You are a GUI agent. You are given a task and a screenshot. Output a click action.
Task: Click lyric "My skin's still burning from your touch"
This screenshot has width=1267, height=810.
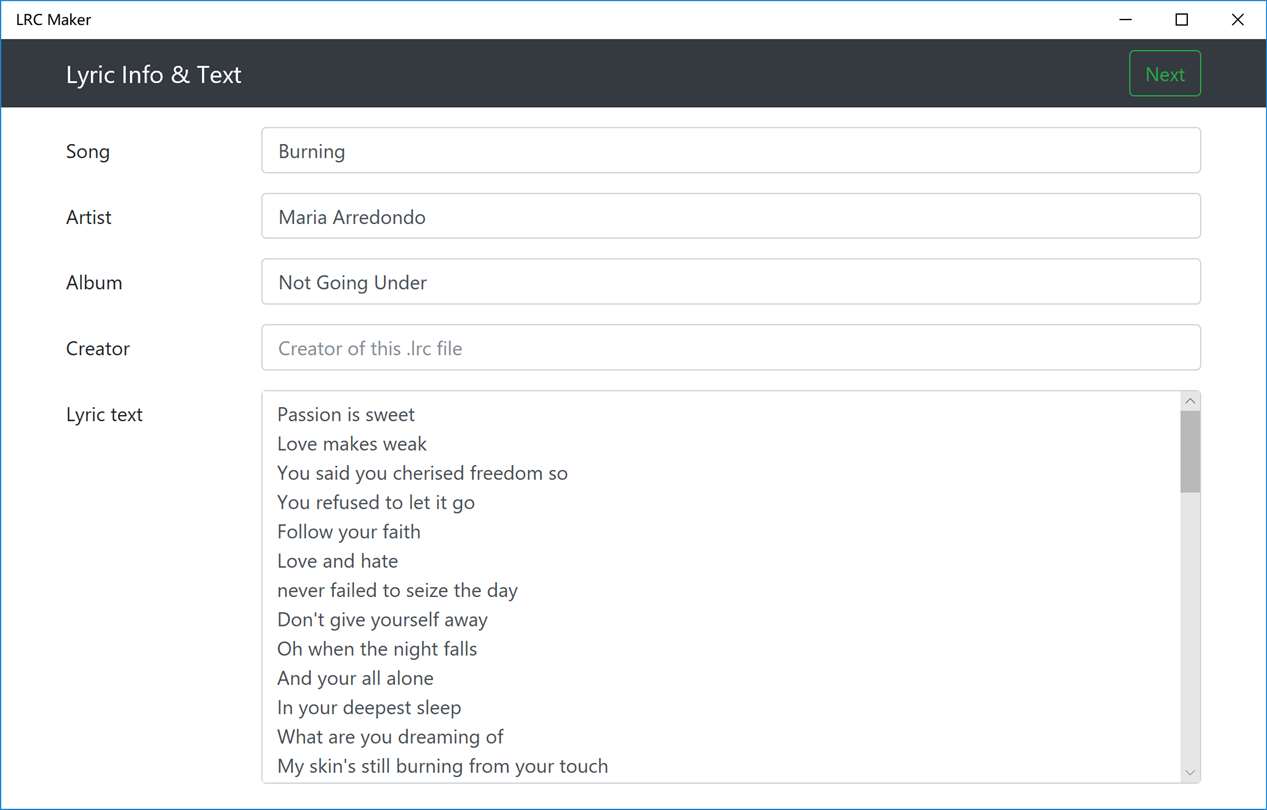[442, 766]
